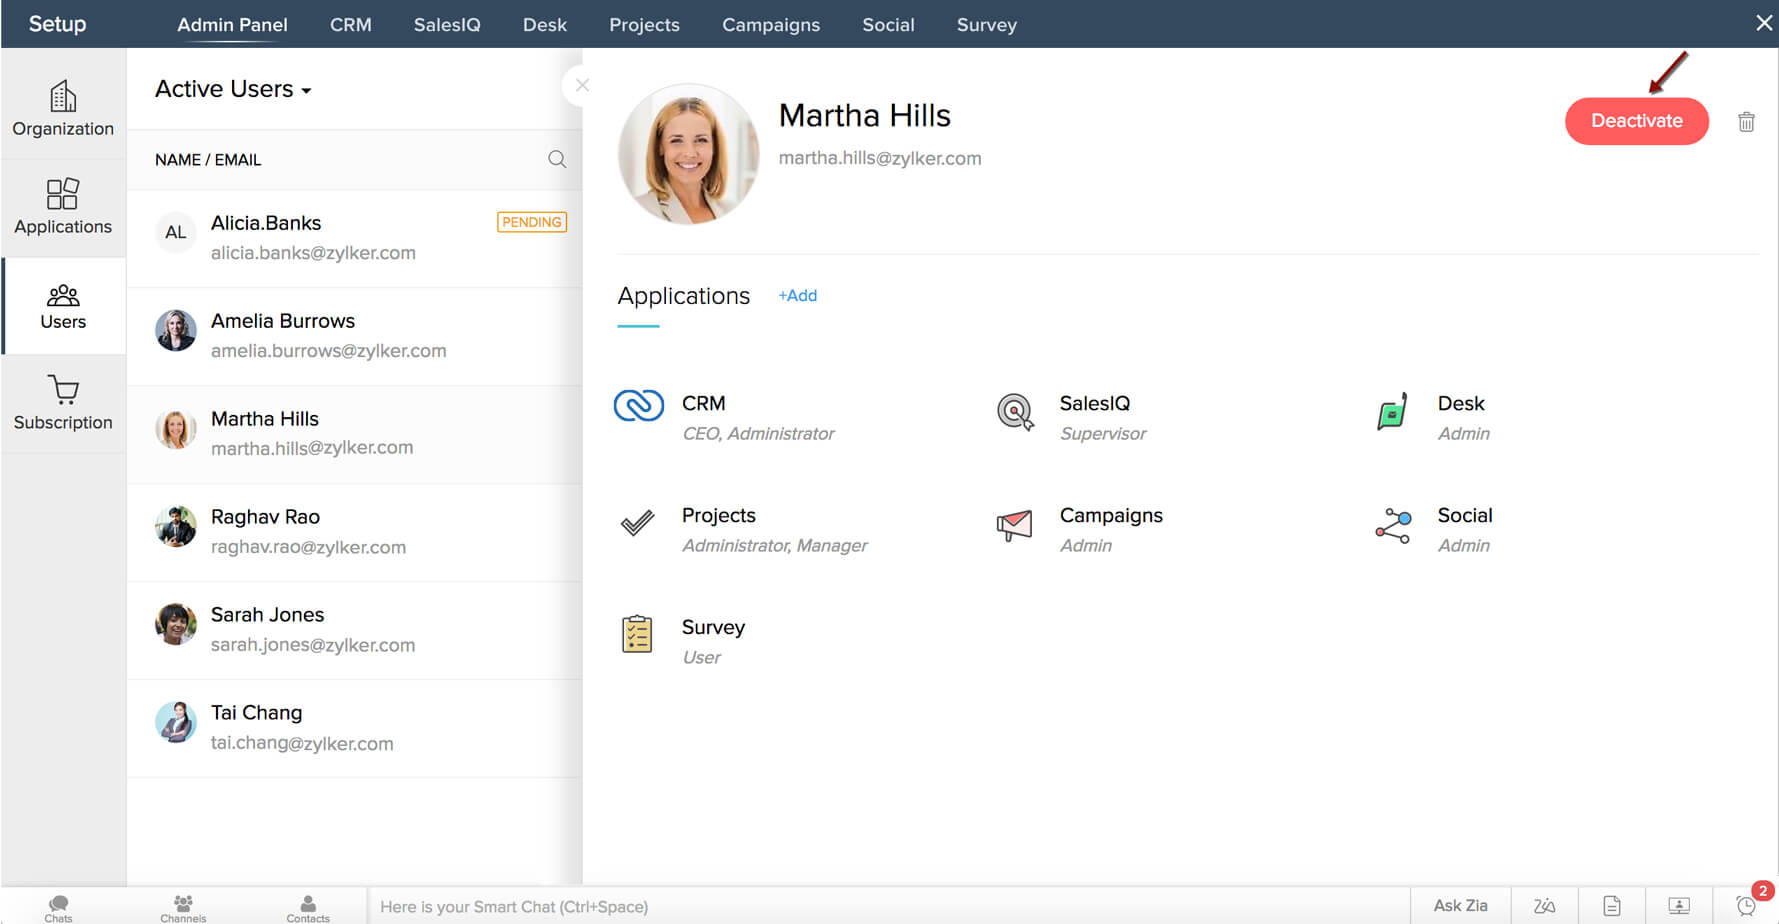Click the trash icon to delete user

(x=1746, y=121)
